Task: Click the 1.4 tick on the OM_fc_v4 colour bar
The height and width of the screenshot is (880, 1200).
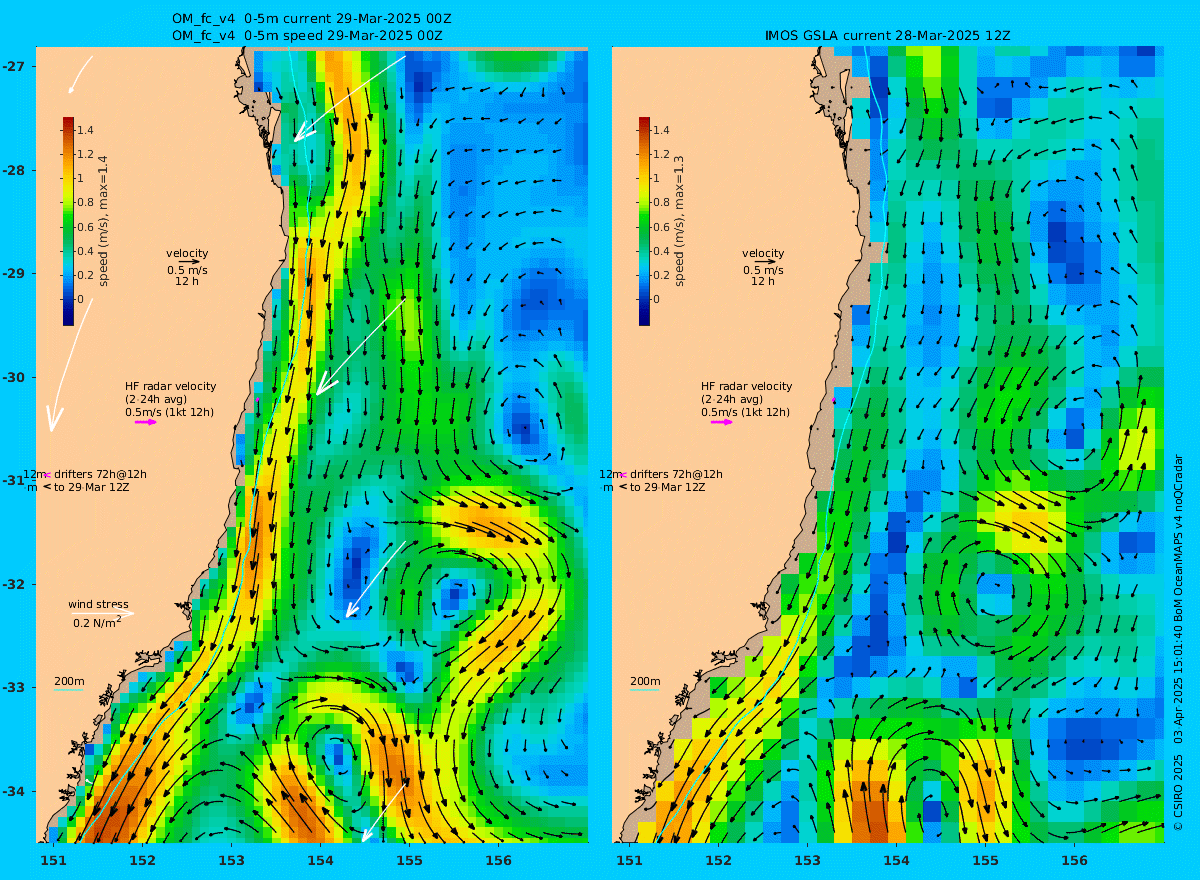Action: 85,130
